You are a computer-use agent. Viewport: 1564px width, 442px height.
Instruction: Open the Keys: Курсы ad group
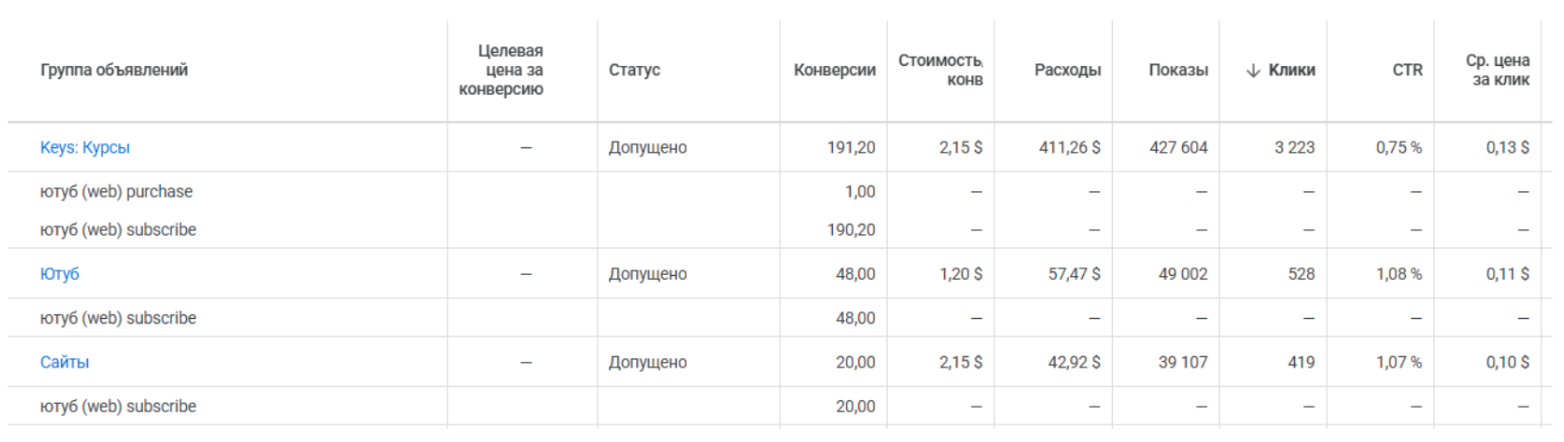(x=85, y=147)
